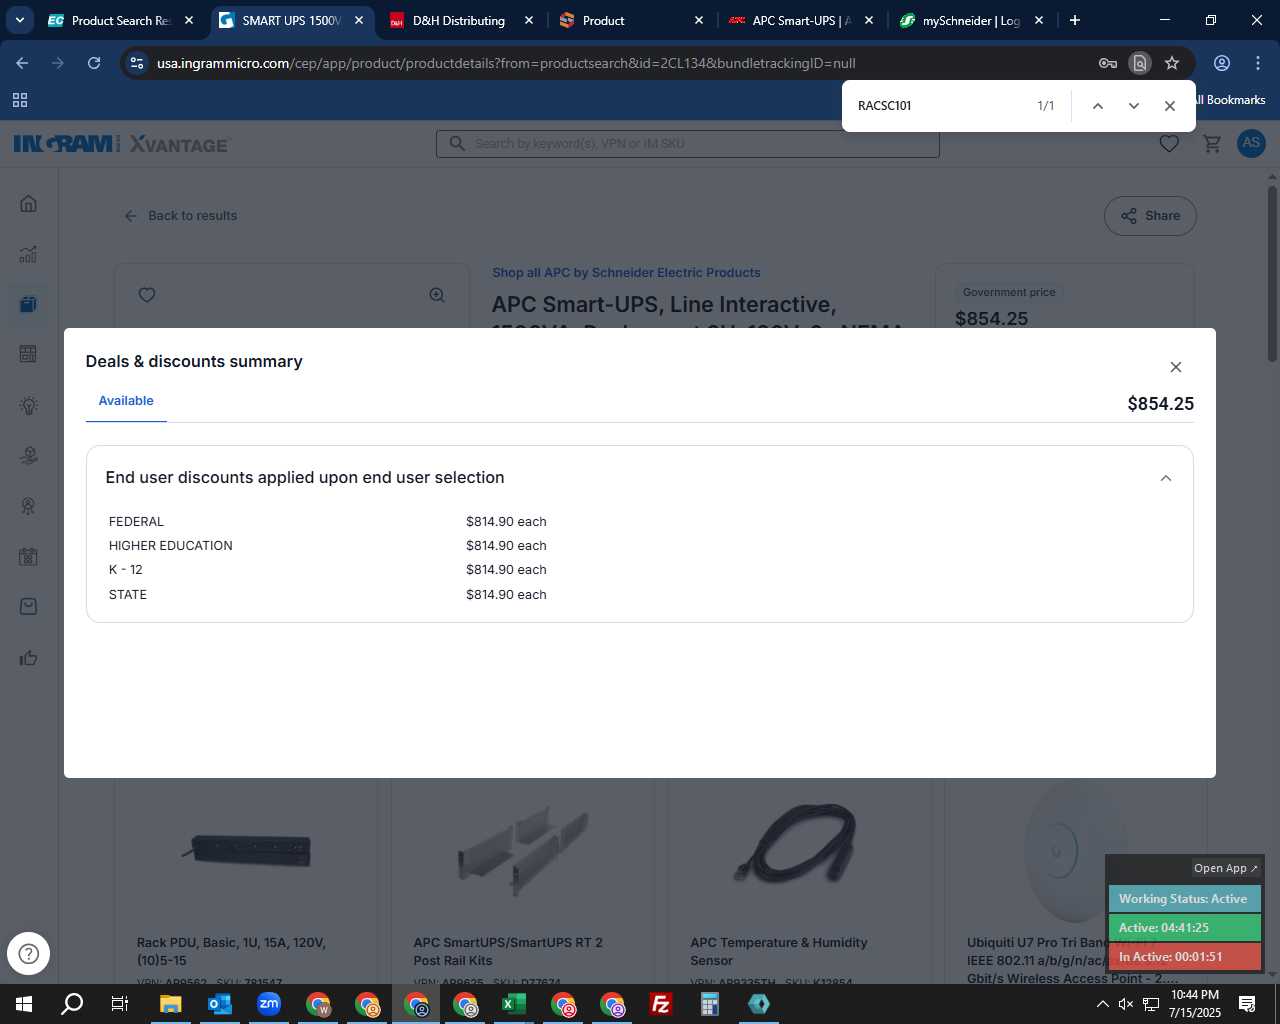This screenshot has width=1280, height=1024.
Task: Click the address bar URL
Action: 506,63
